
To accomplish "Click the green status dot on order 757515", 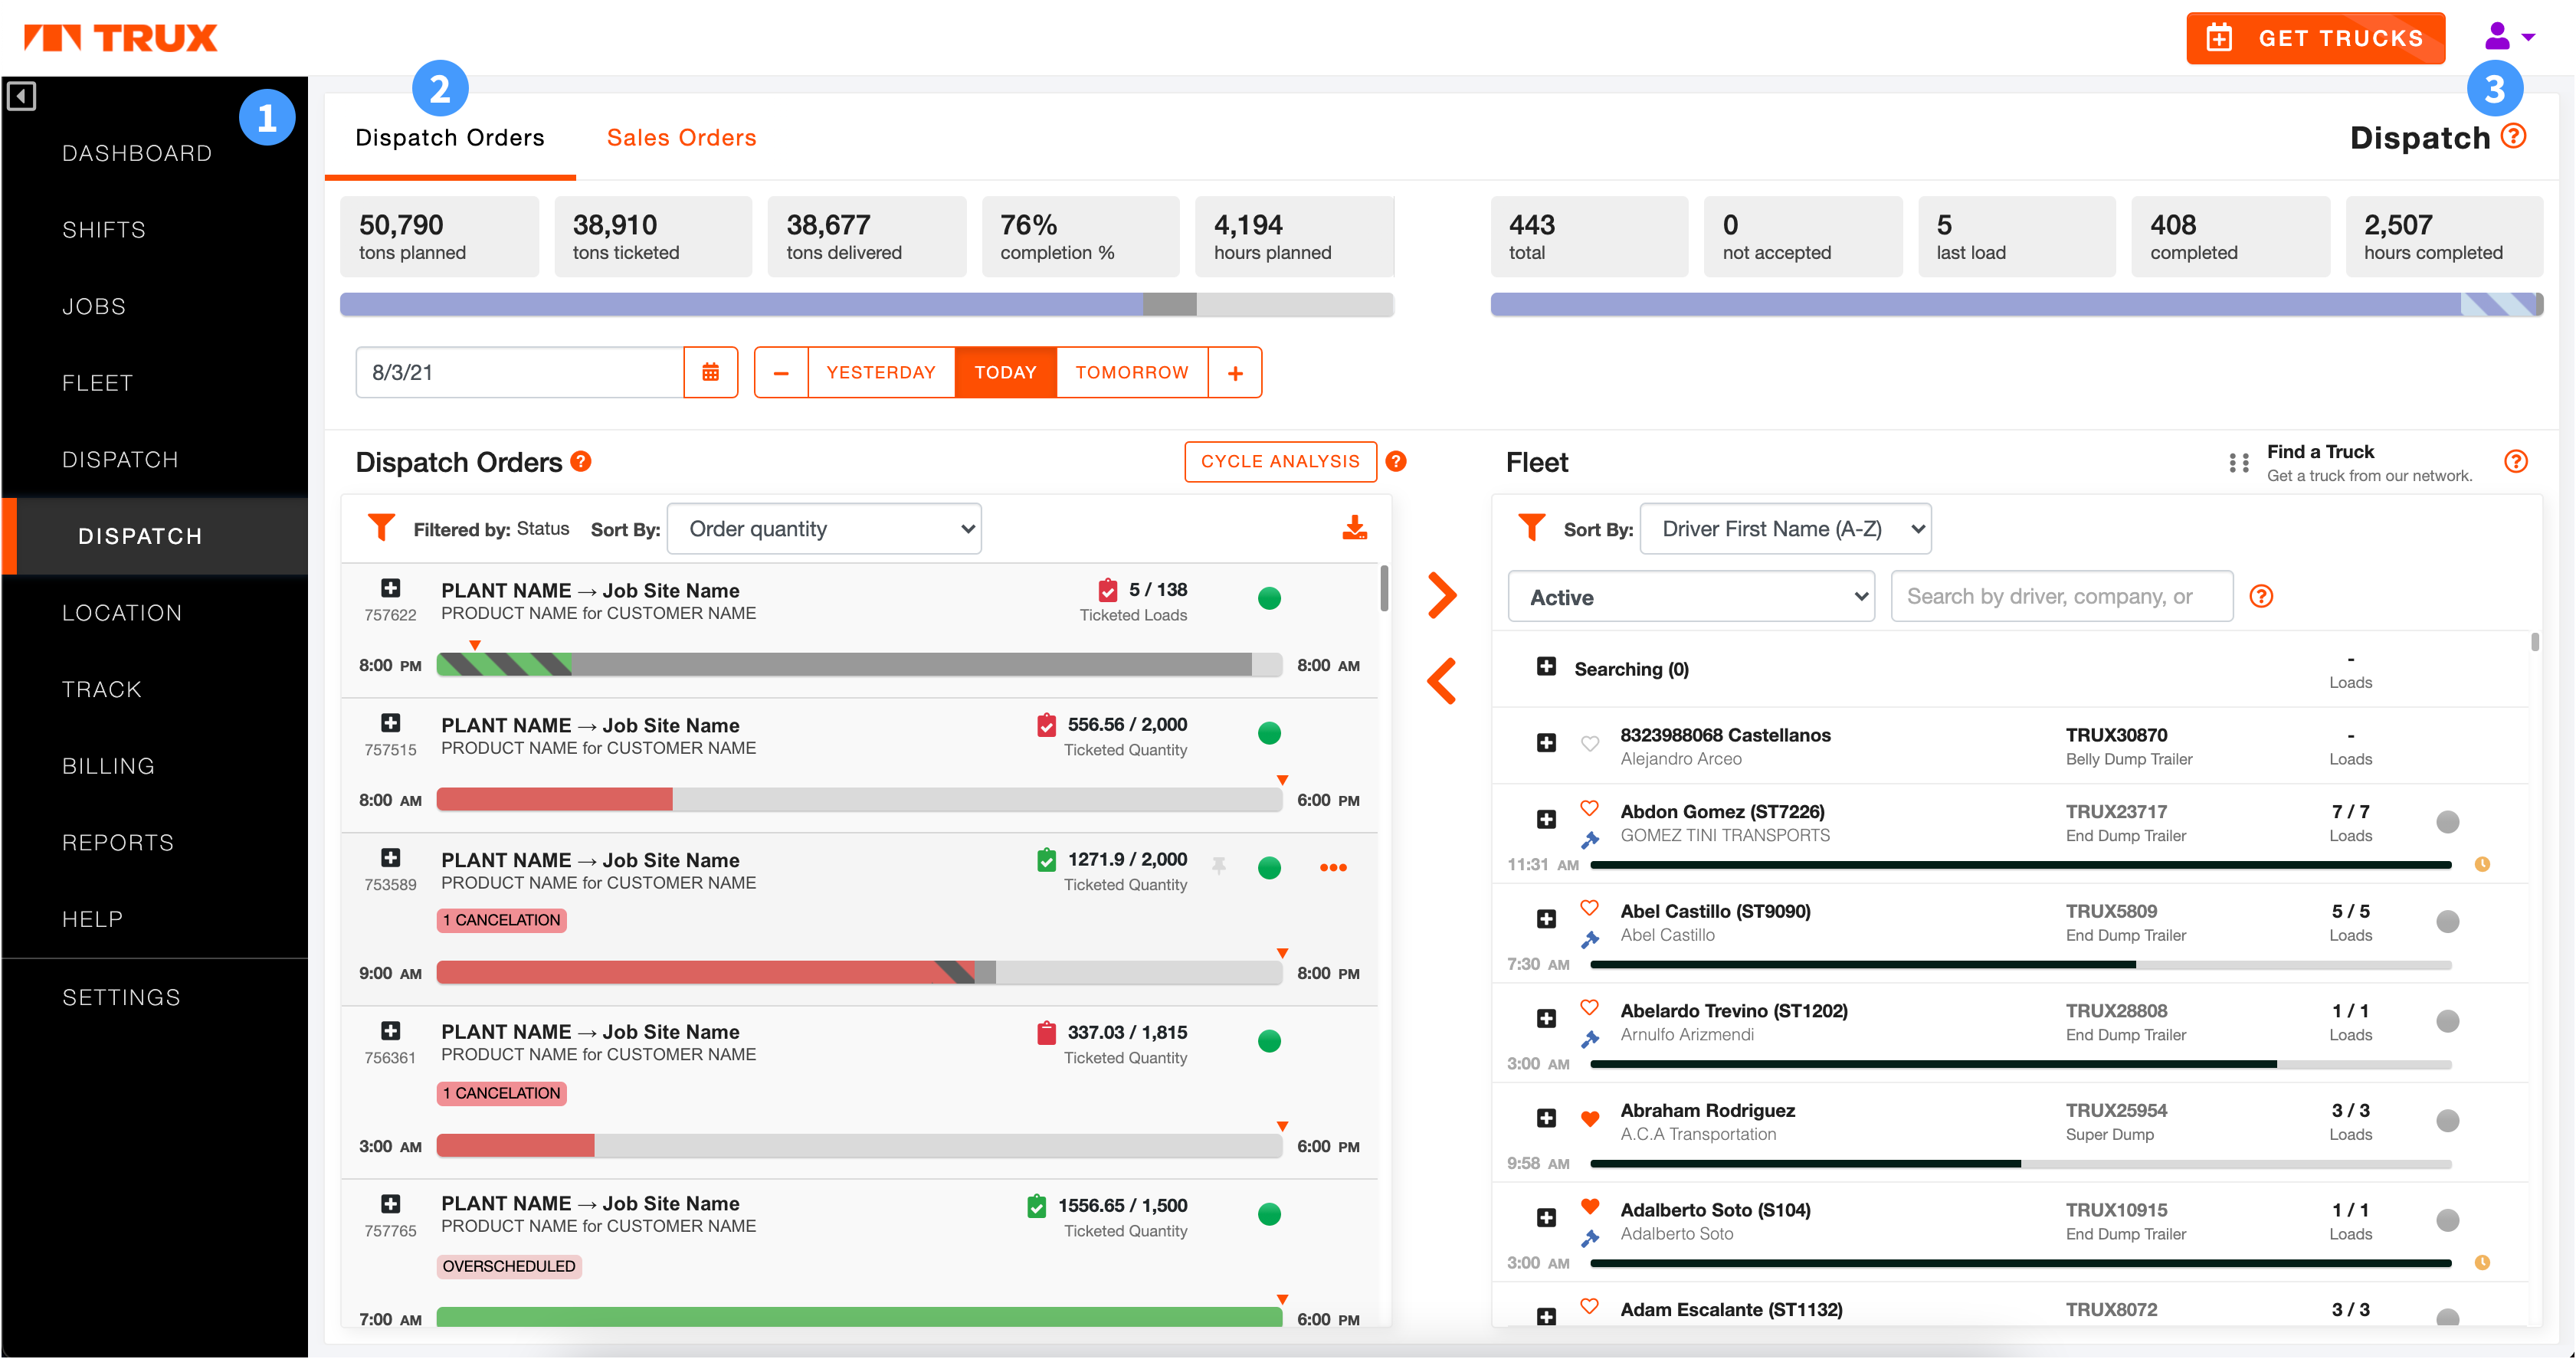I will pos(1269,733).
